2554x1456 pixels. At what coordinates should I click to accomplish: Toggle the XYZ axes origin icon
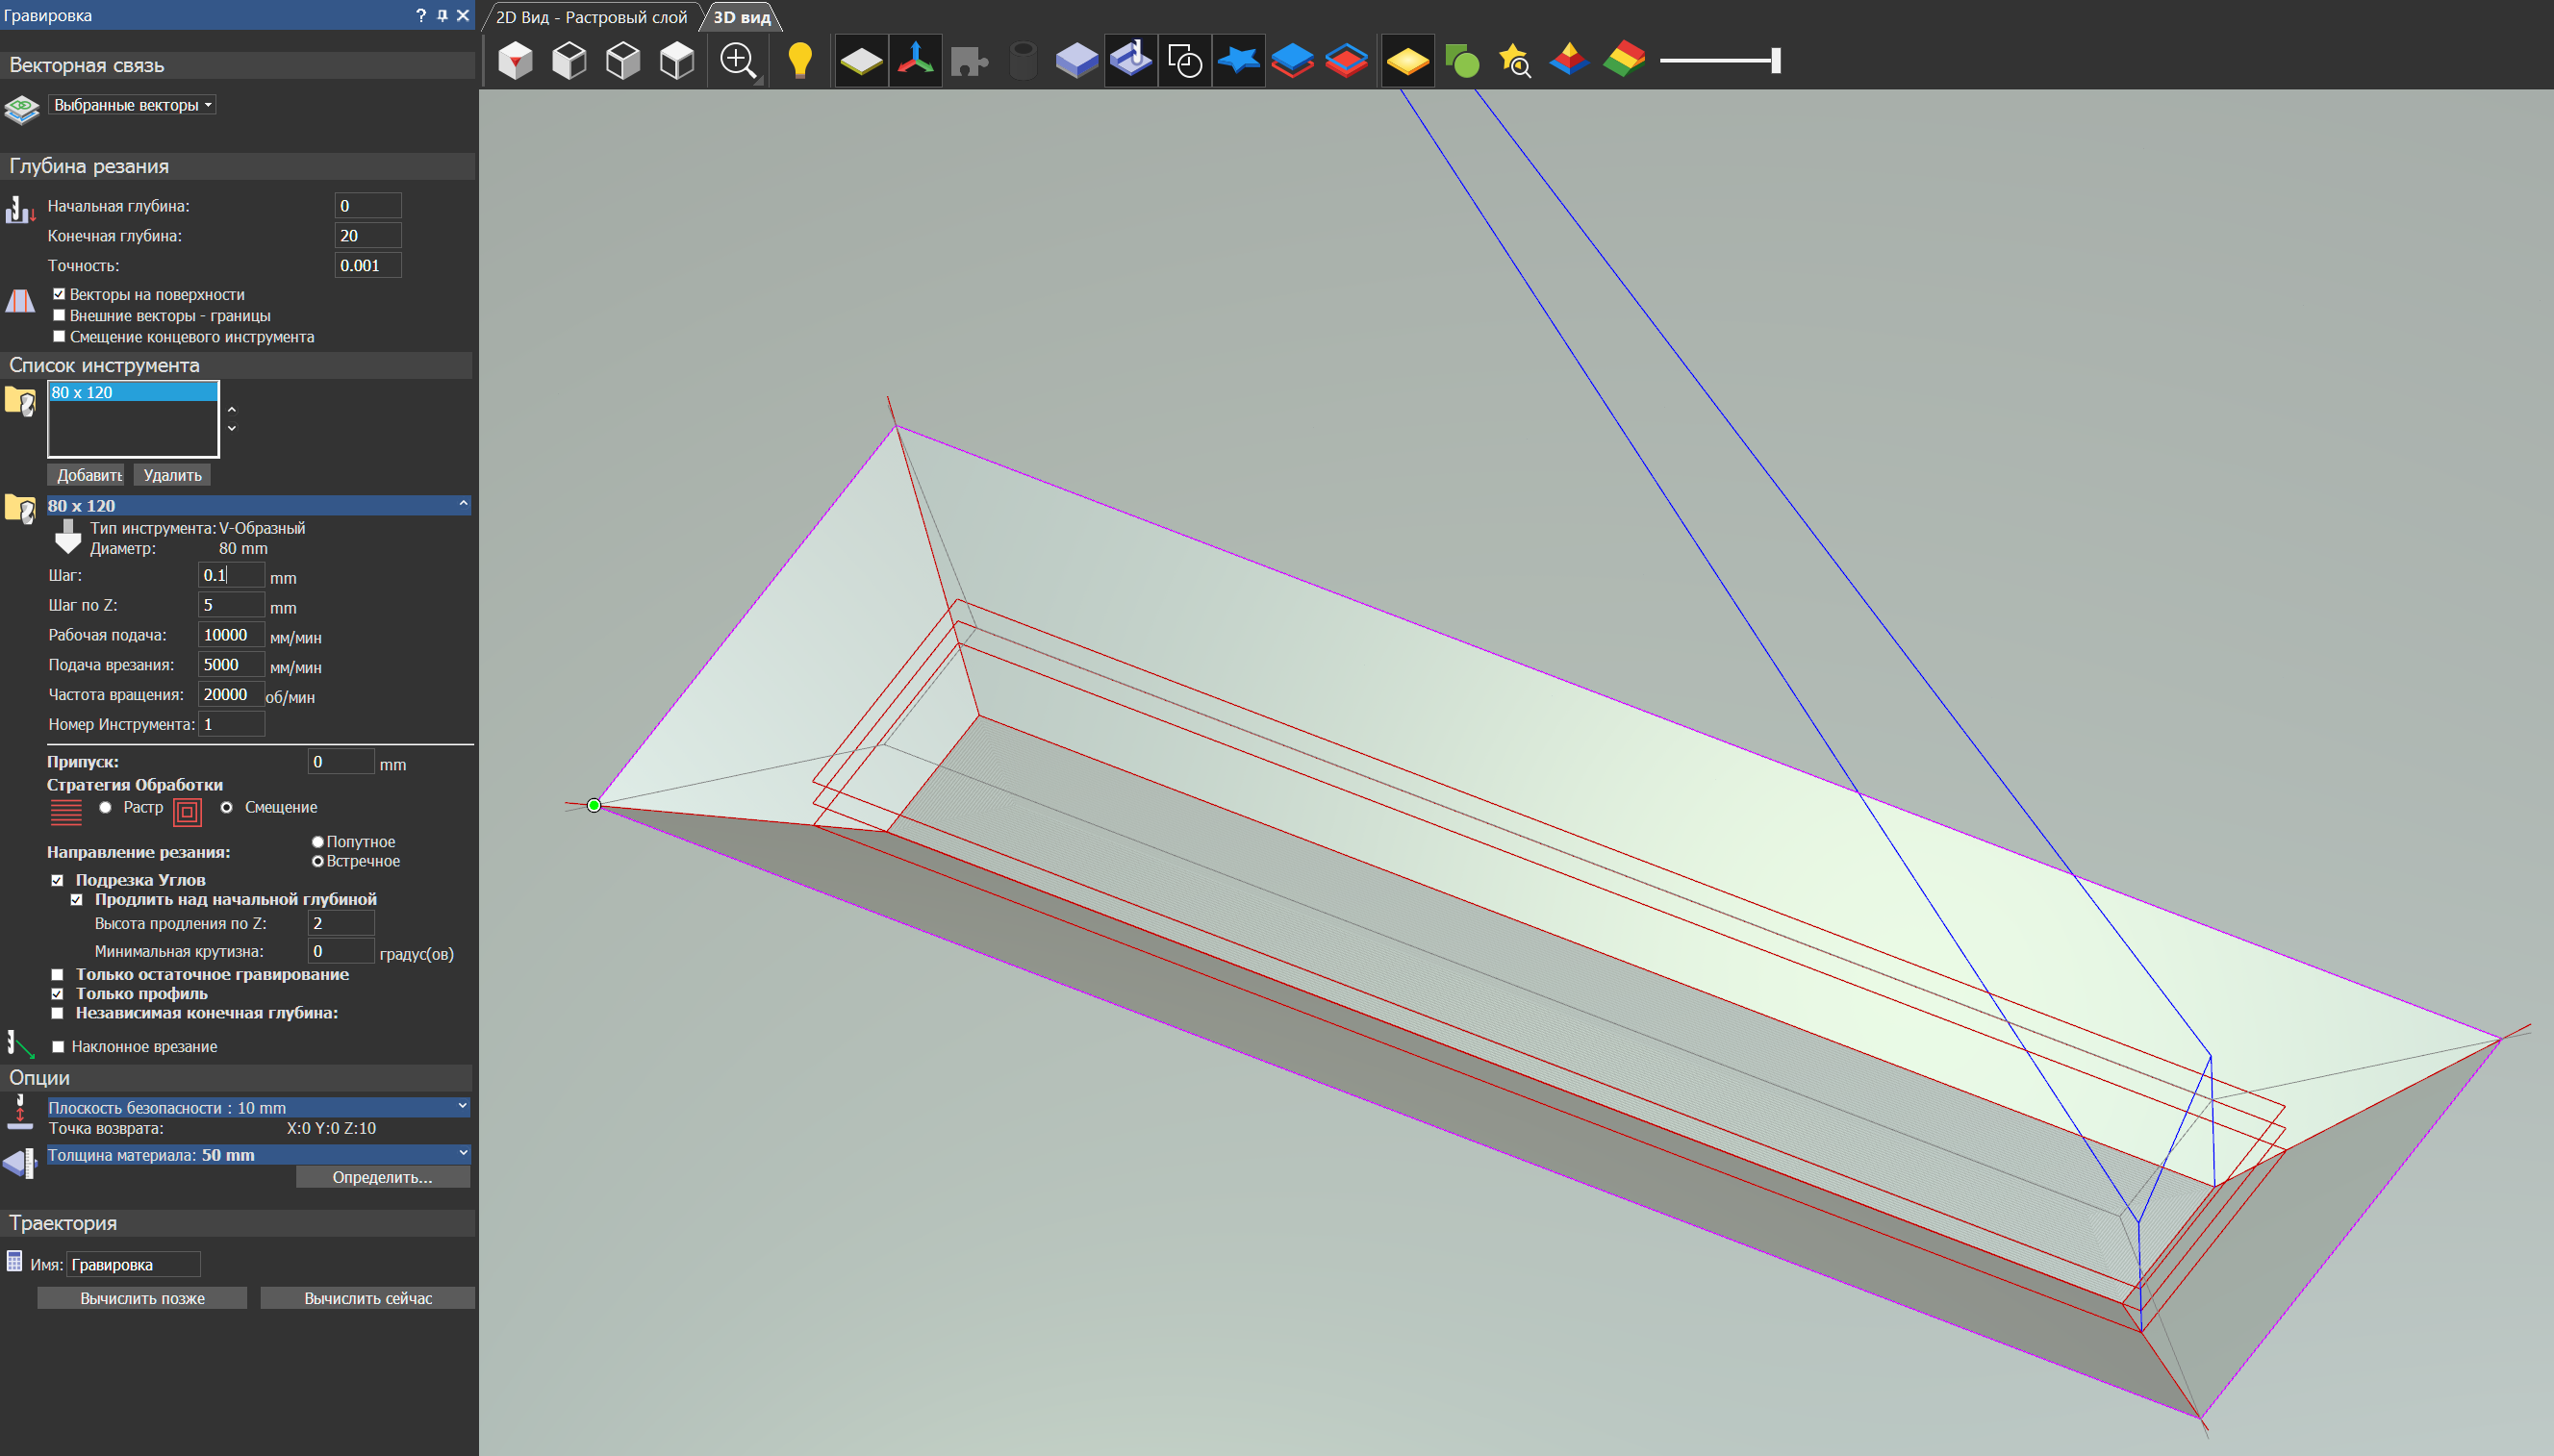(915, 60)
